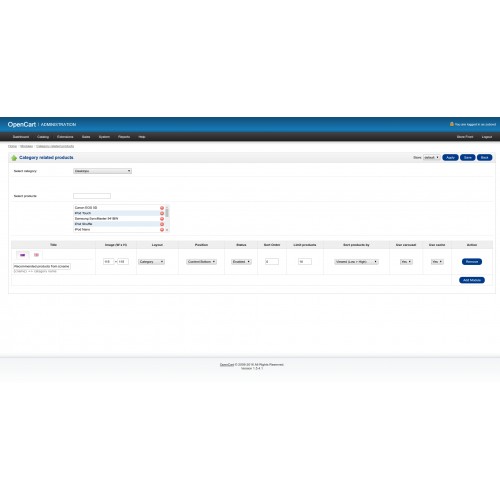Remove iPod Shuffle with red minus icon
The height and width of the screenshot is (500, 500).
click(x=162, y=224)
